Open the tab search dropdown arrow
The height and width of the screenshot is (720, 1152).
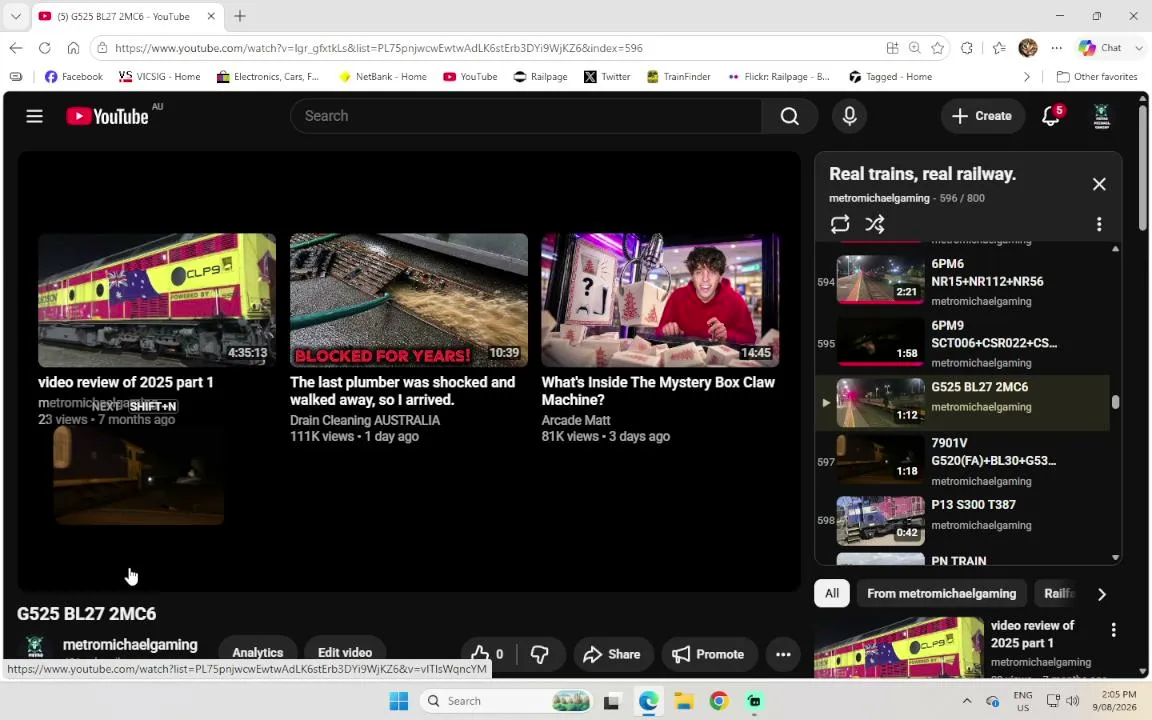click(15, 15)
